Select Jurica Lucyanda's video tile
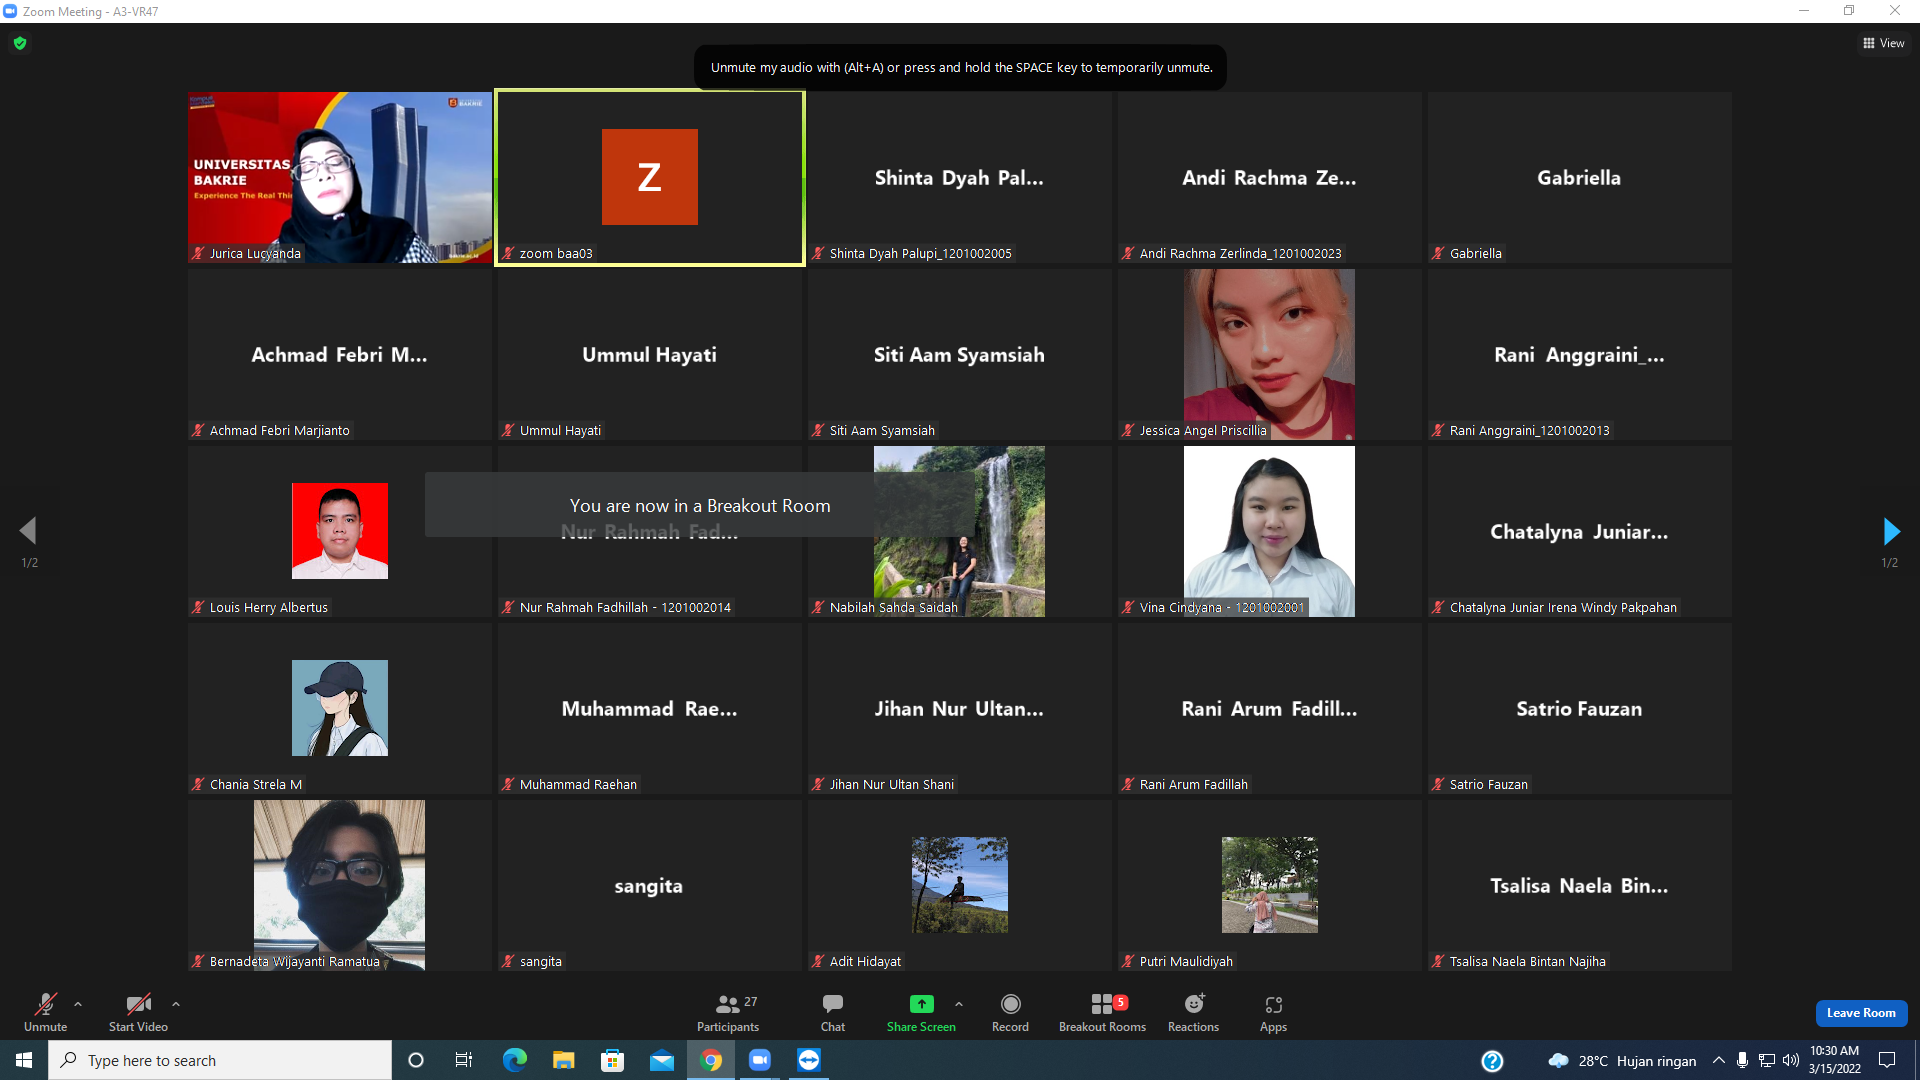This screenshot has height=1080, width=1920. click(340, 178)
